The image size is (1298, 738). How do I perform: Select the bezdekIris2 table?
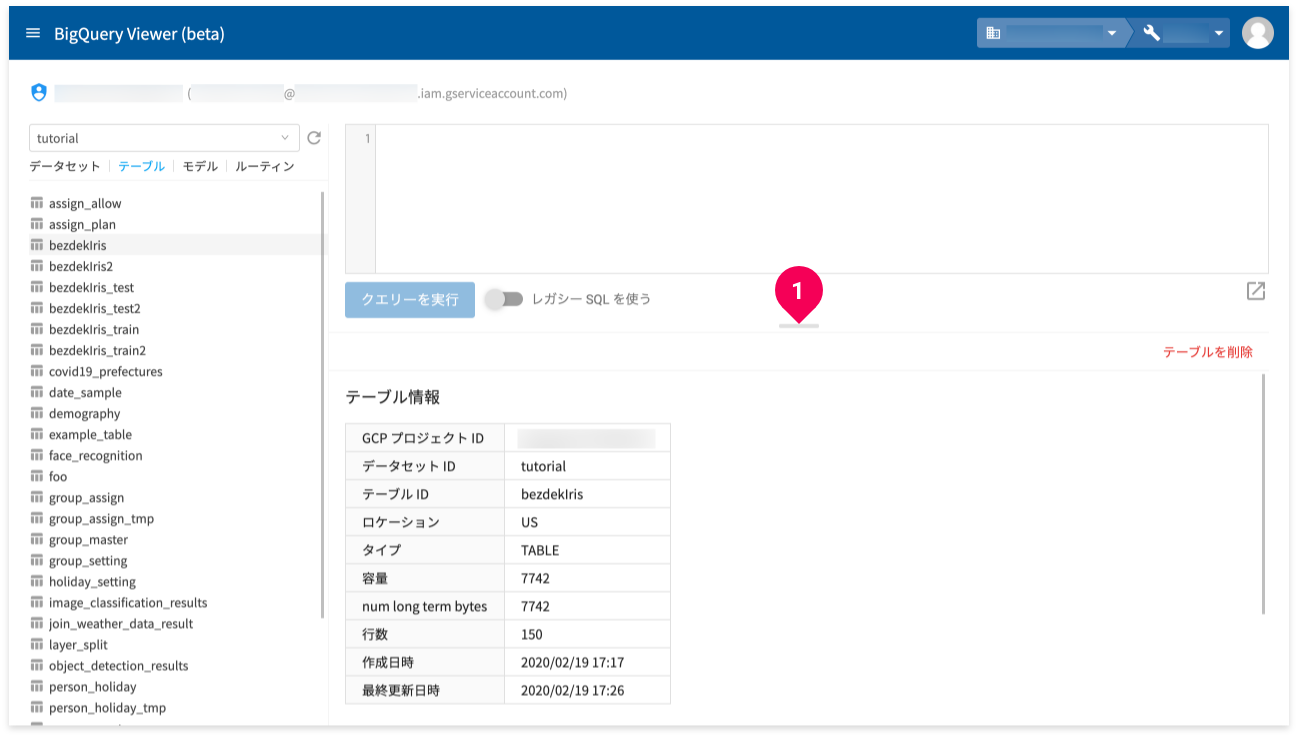[81, 266]
